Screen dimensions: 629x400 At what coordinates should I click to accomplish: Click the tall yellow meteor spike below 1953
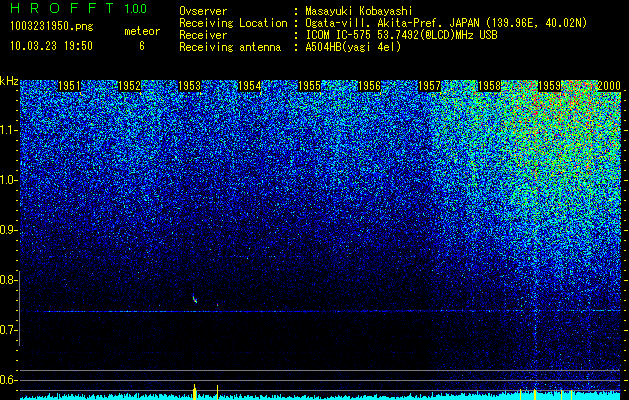(195, 392)
